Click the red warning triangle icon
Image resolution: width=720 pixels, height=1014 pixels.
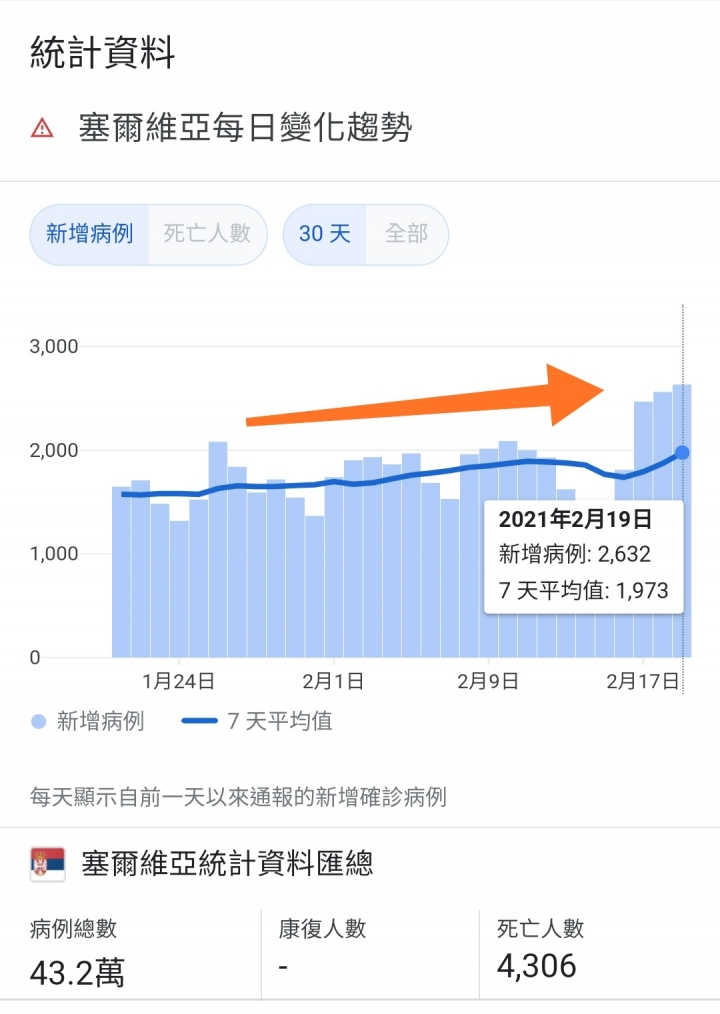click(x=43, y=127)
